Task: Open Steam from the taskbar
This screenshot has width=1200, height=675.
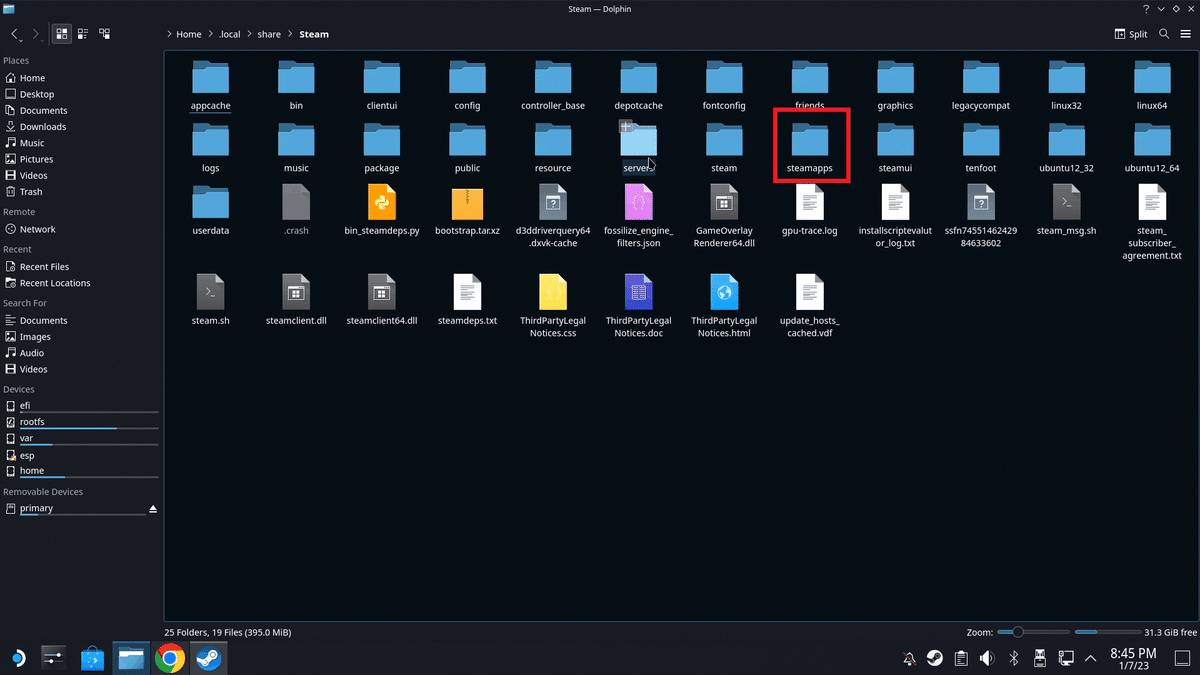Action: pos(209,657)
